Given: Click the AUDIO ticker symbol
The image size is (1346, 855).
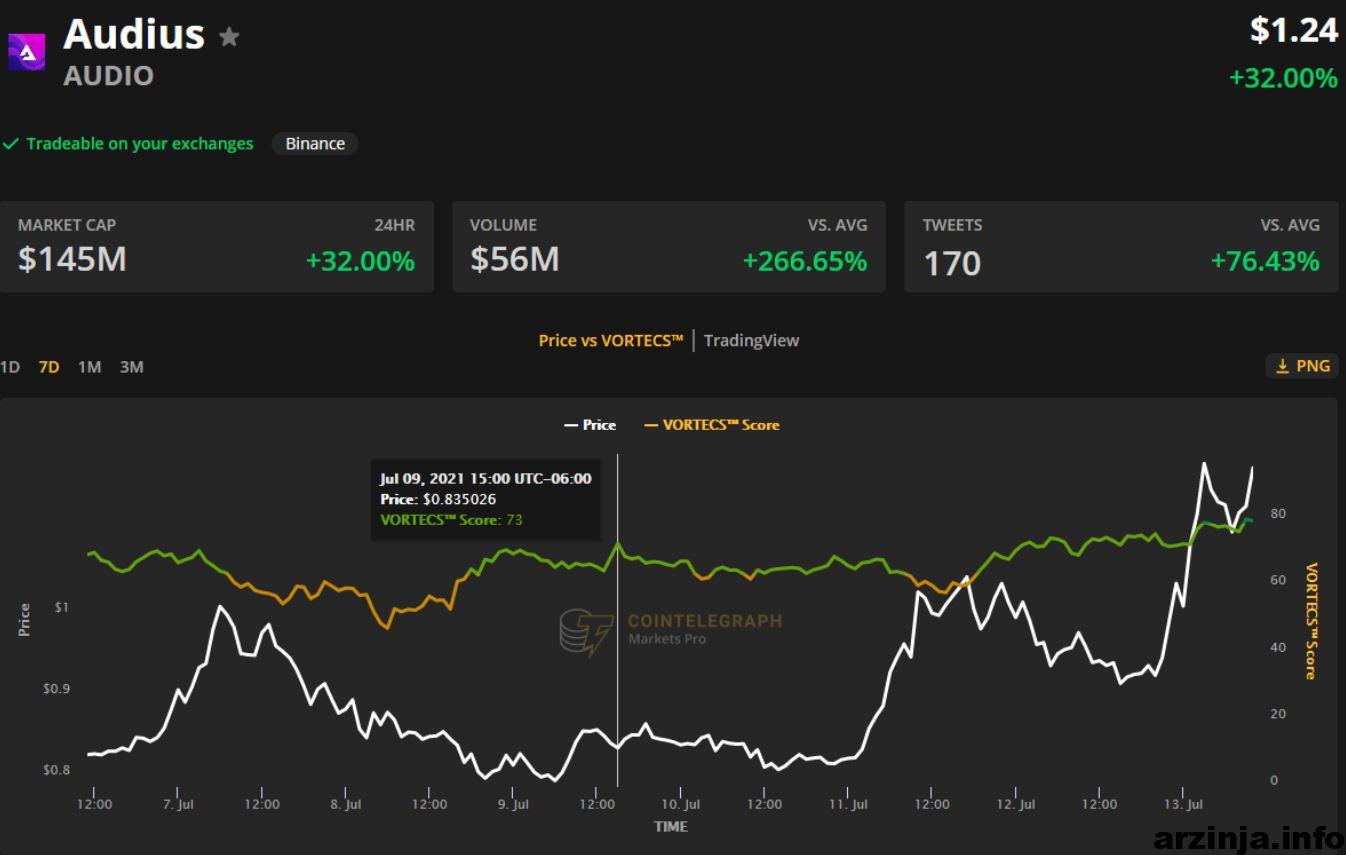Looking at the screenshot, I should point(109,76).
